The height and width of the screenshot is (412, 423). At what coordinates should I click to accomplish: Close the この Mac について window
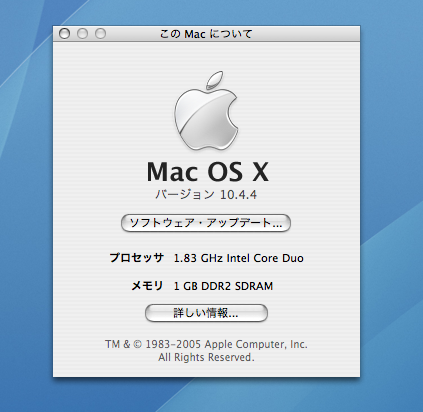[64, 34]
